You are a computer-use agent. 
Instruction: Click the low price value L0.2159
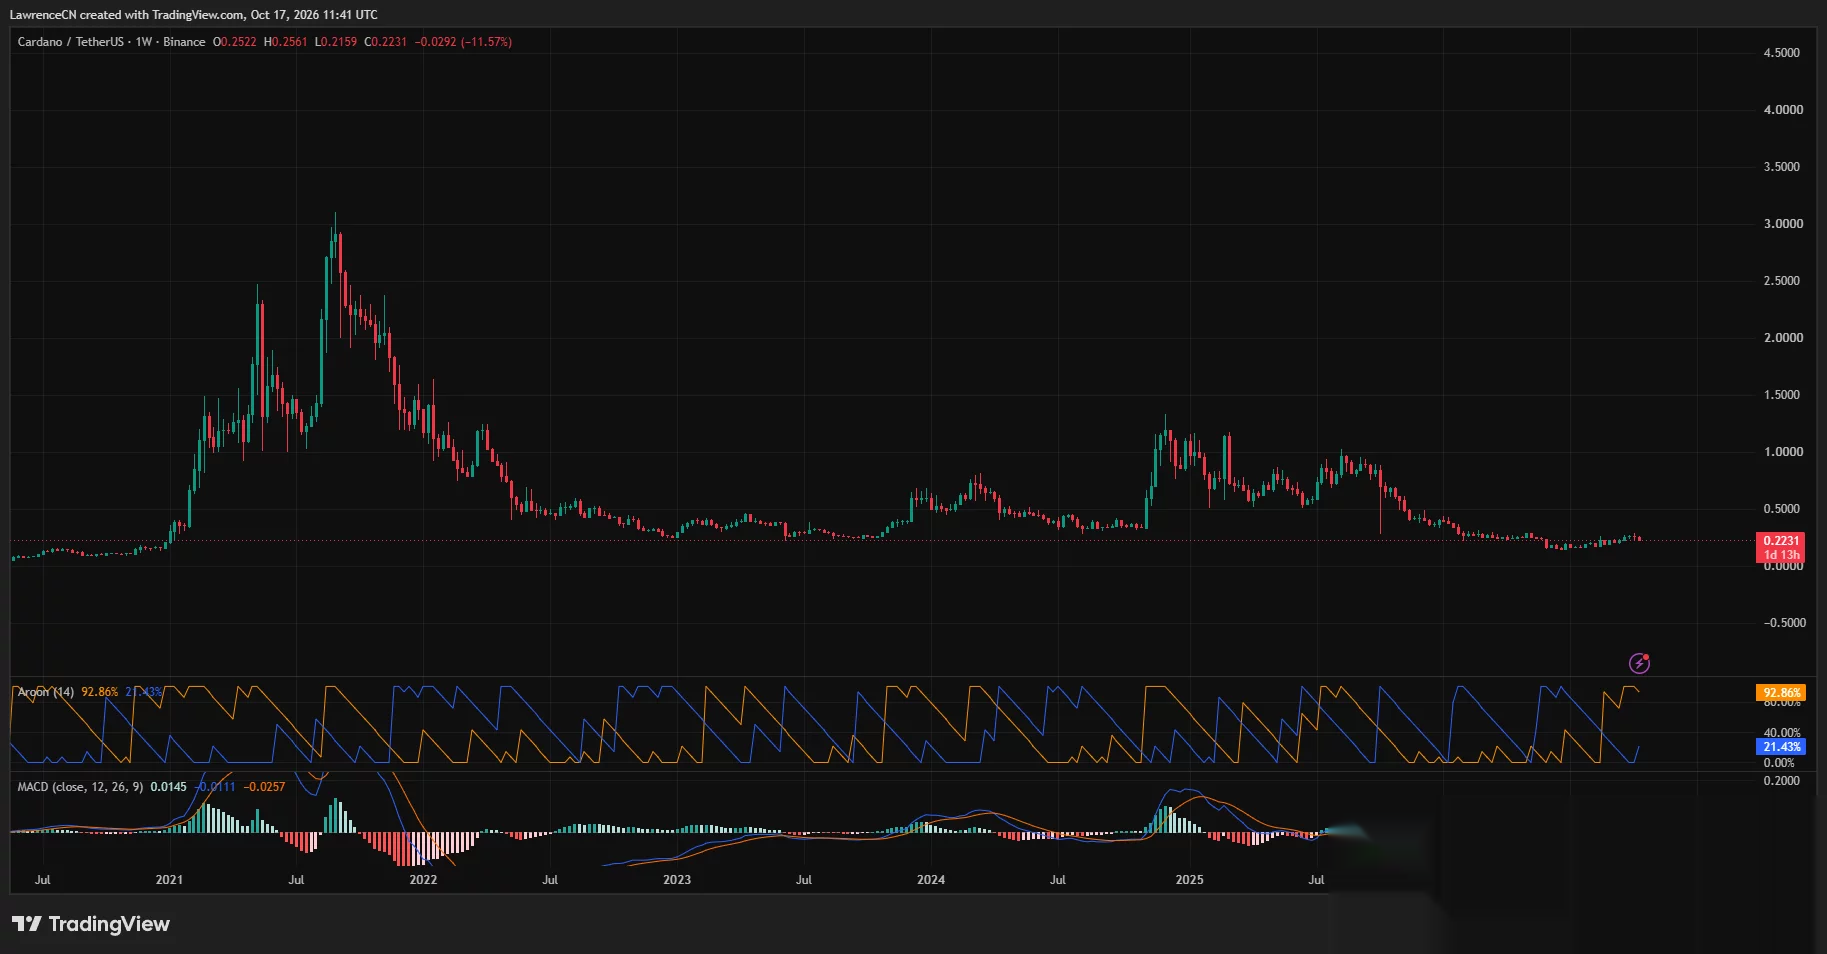(336, 42)
